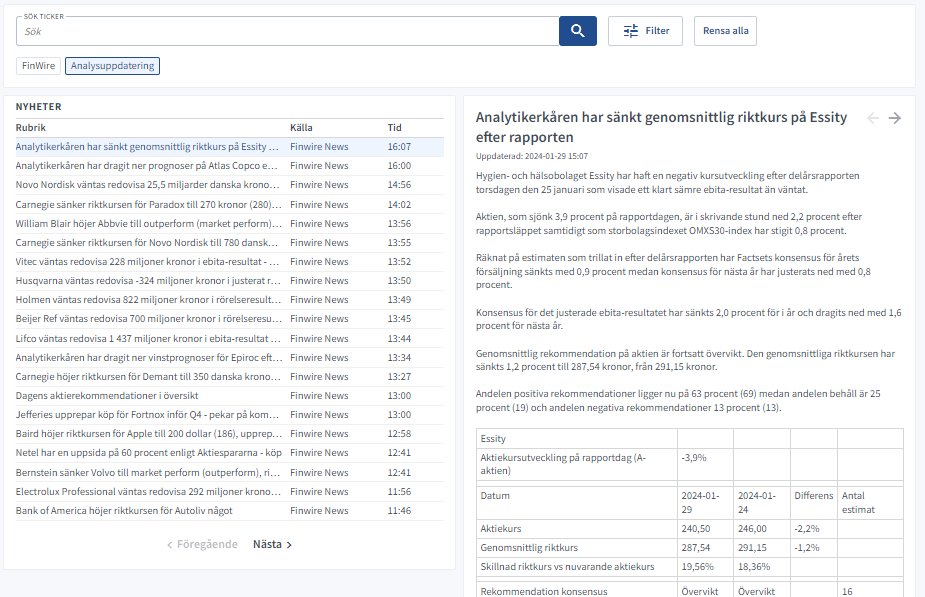
Task: Sort by the Rubrik column header
Action: [x=31, y=127]
